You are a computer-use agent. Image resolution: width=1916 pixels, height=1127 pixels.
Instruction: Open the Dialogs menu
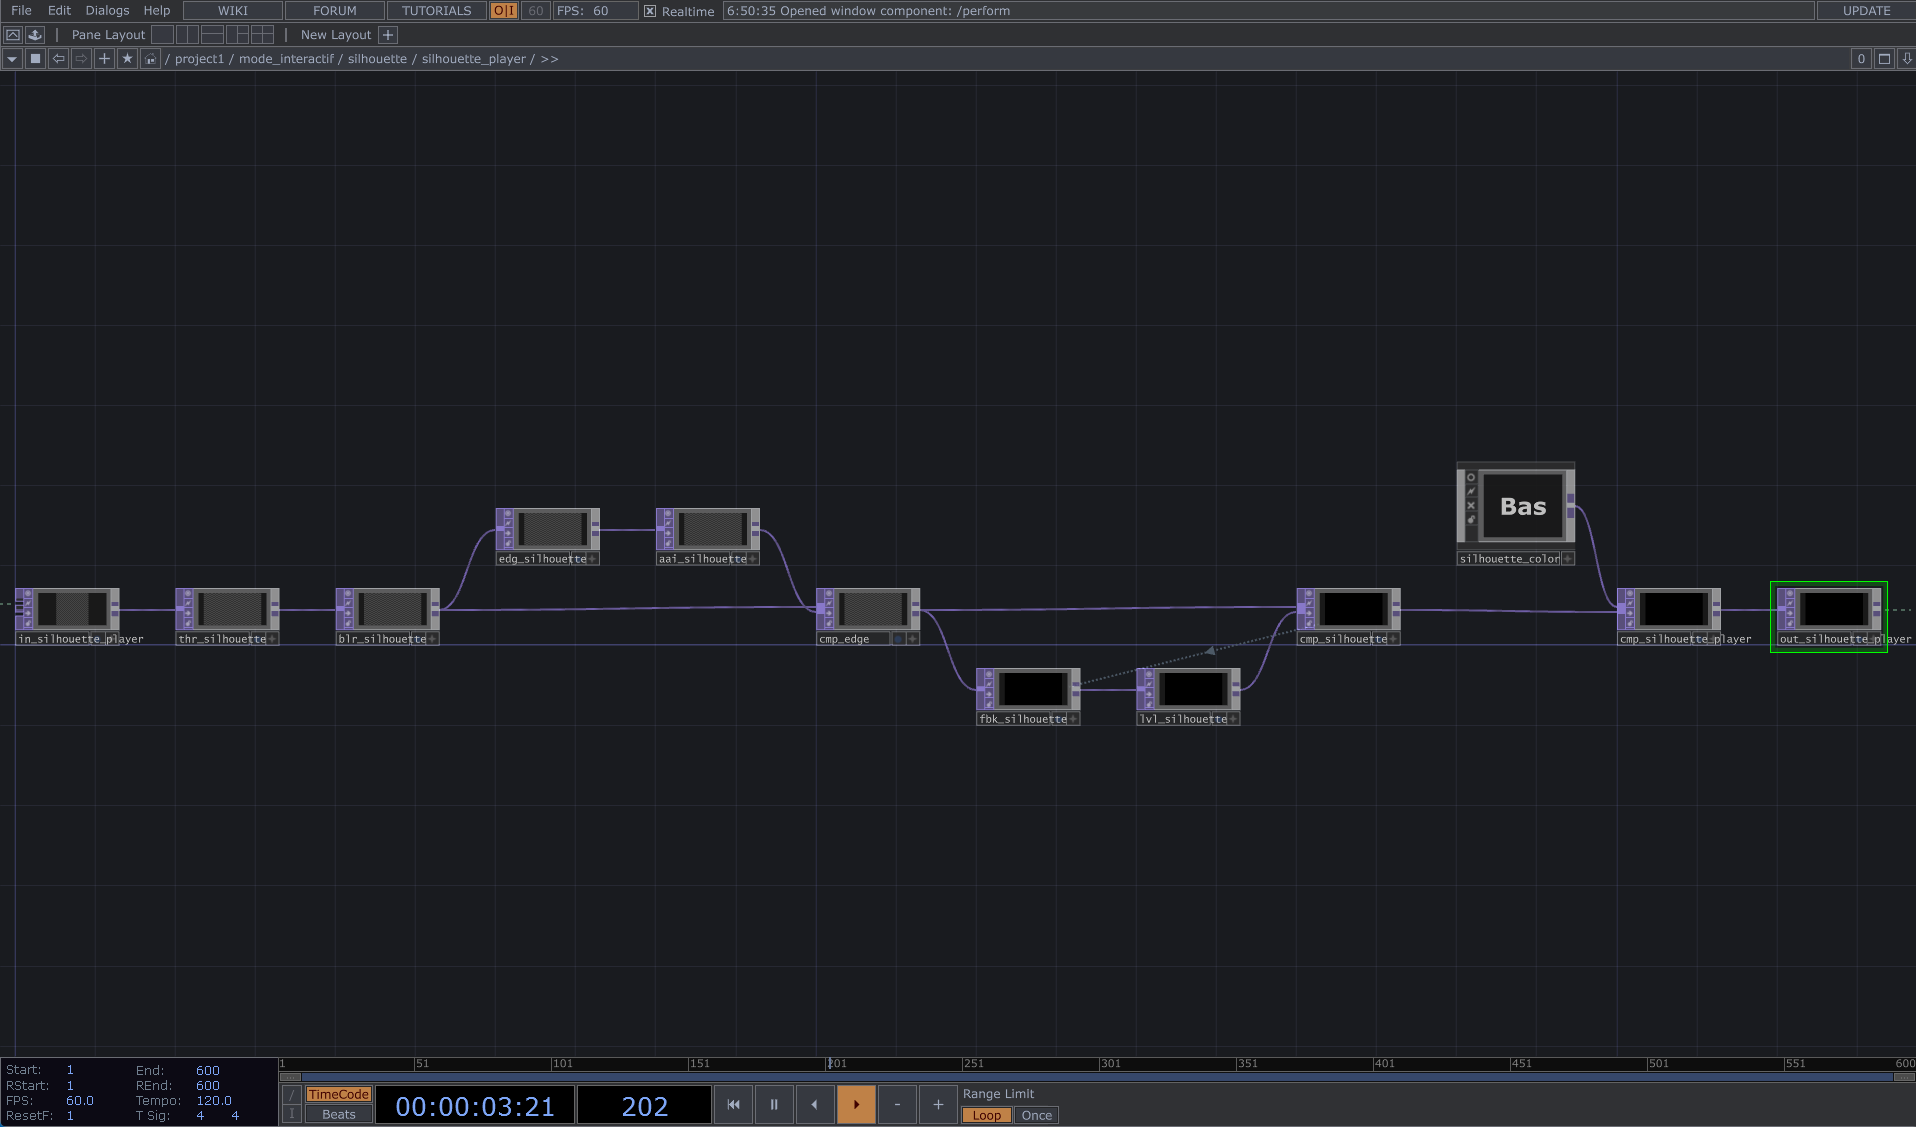tap(106, 10)
